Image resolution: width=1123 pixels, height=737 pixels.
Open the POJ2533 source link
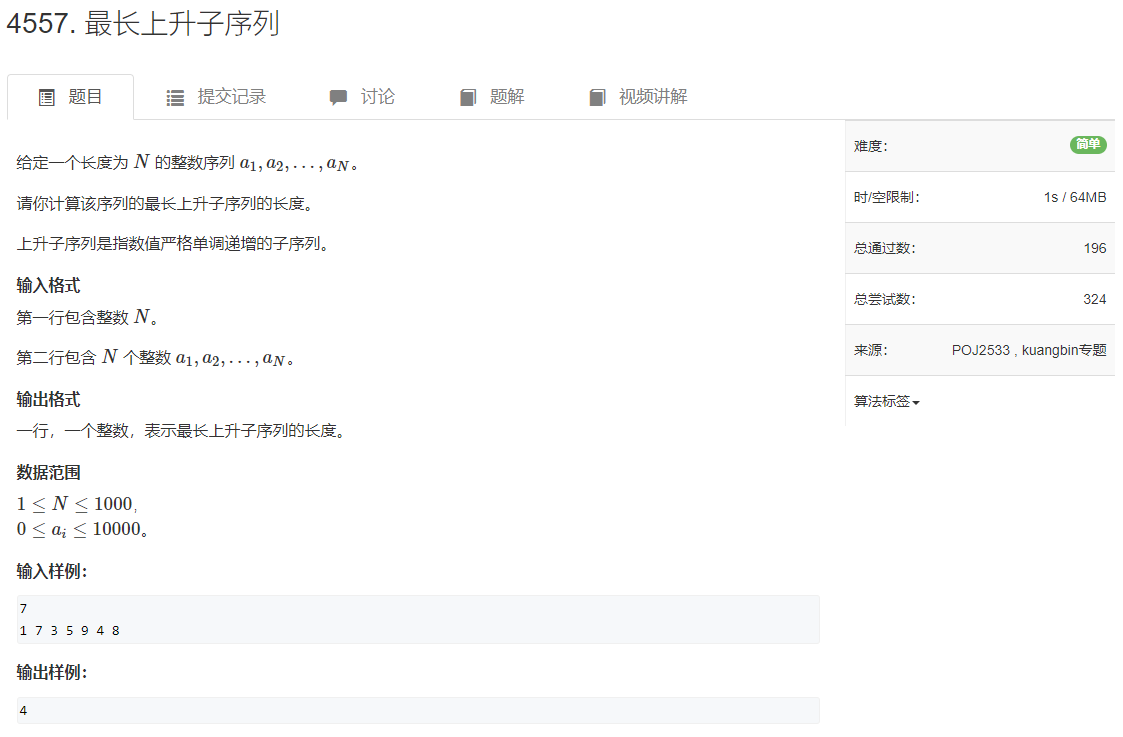[980, 350]
